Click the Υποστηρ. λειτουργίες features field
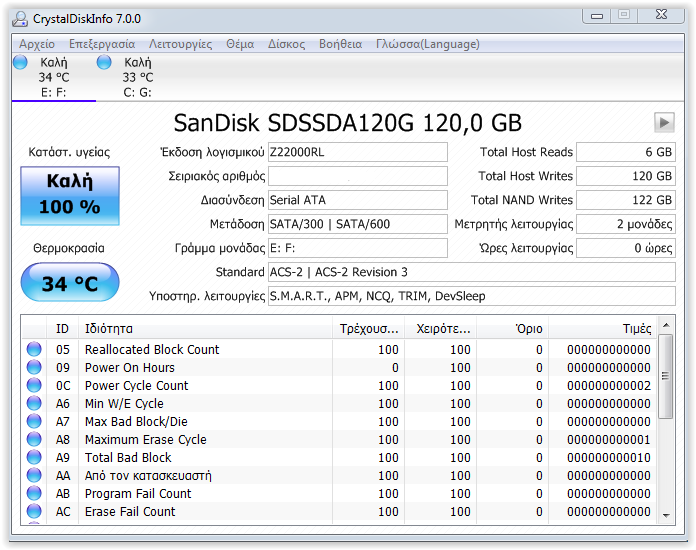 point(471,296)
